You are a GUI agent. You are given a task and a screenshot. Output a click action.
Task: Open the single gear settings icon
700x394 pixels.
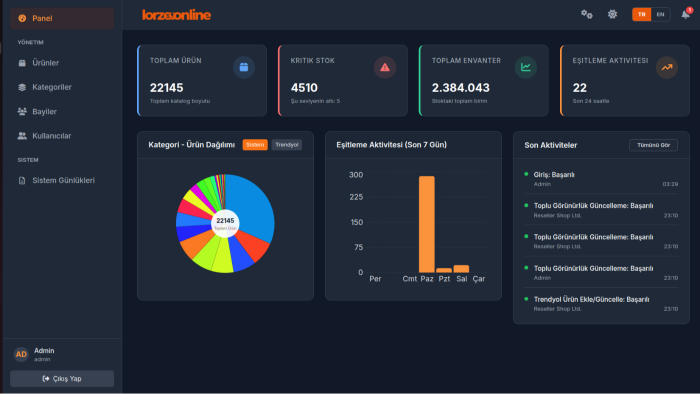click(x=612, y=14)
